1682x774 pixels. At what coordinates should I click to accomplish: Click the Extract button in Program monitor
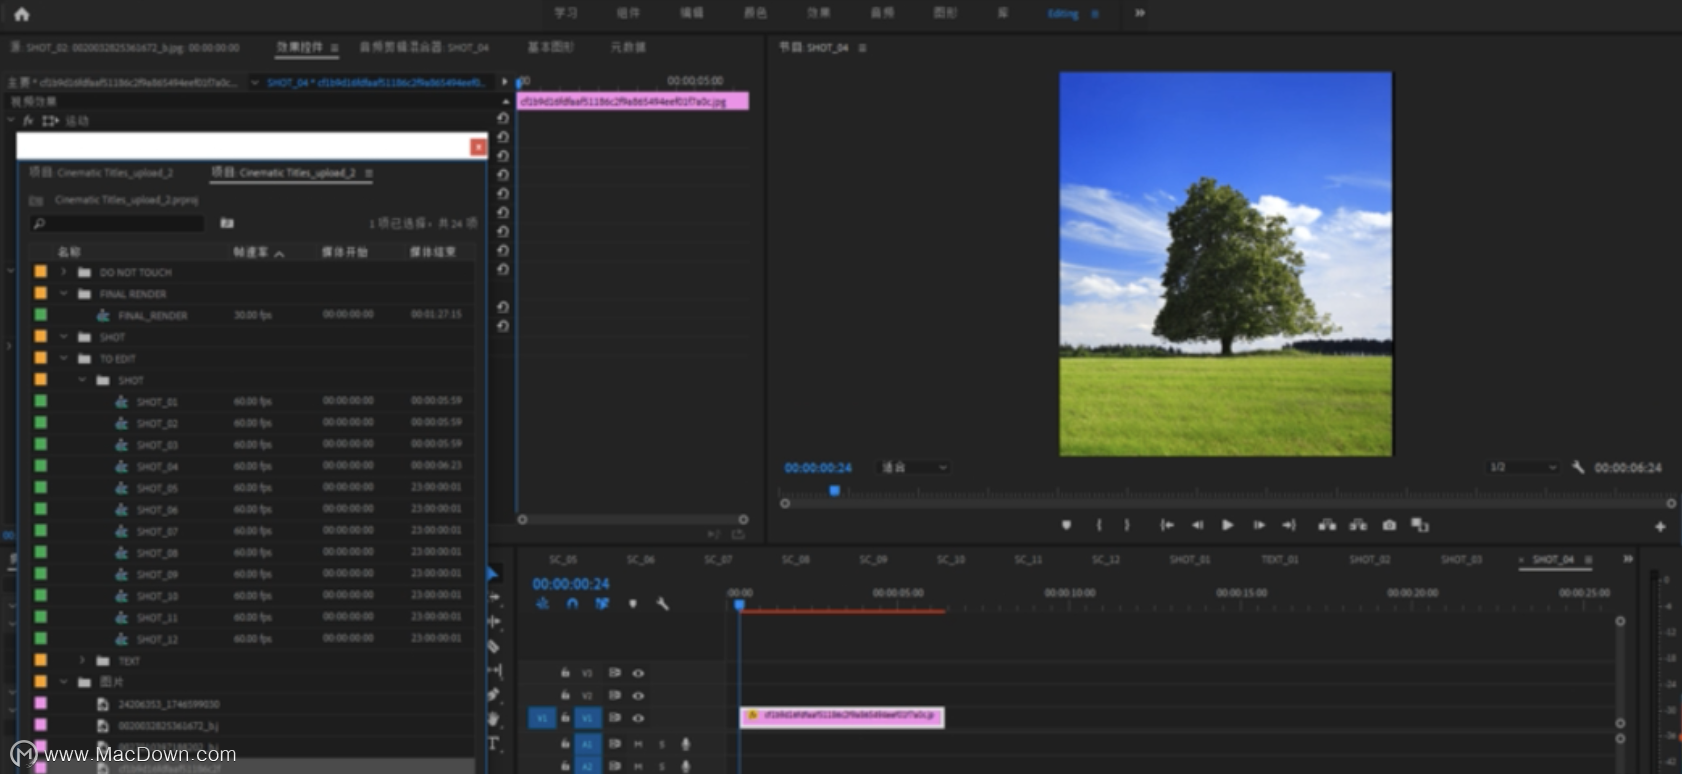tap(1358, 525)
